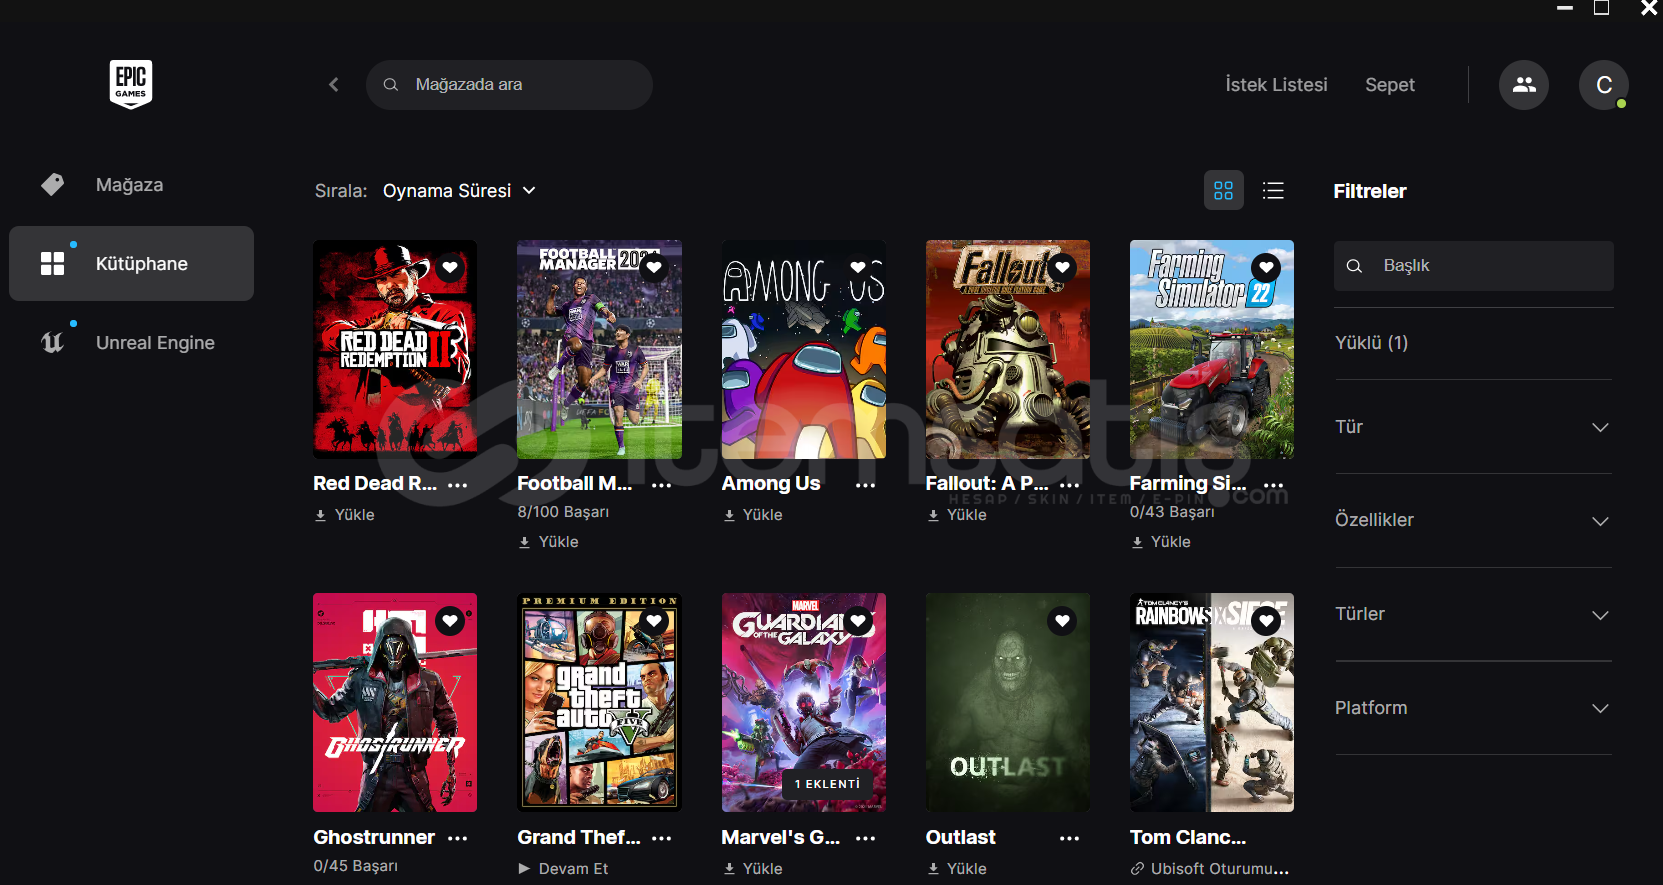Expand the Özellikler filter section
Image resolution: width=1663 pixels, height=885 pixels.
pos(1473,521)
